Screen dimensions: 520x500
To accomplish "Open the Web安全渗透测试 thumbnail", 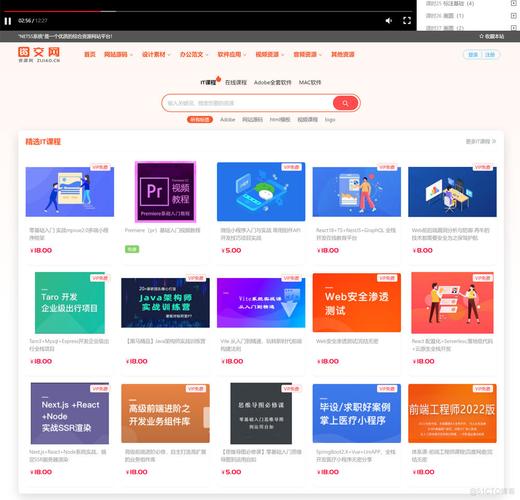I will tap(357, 303).
